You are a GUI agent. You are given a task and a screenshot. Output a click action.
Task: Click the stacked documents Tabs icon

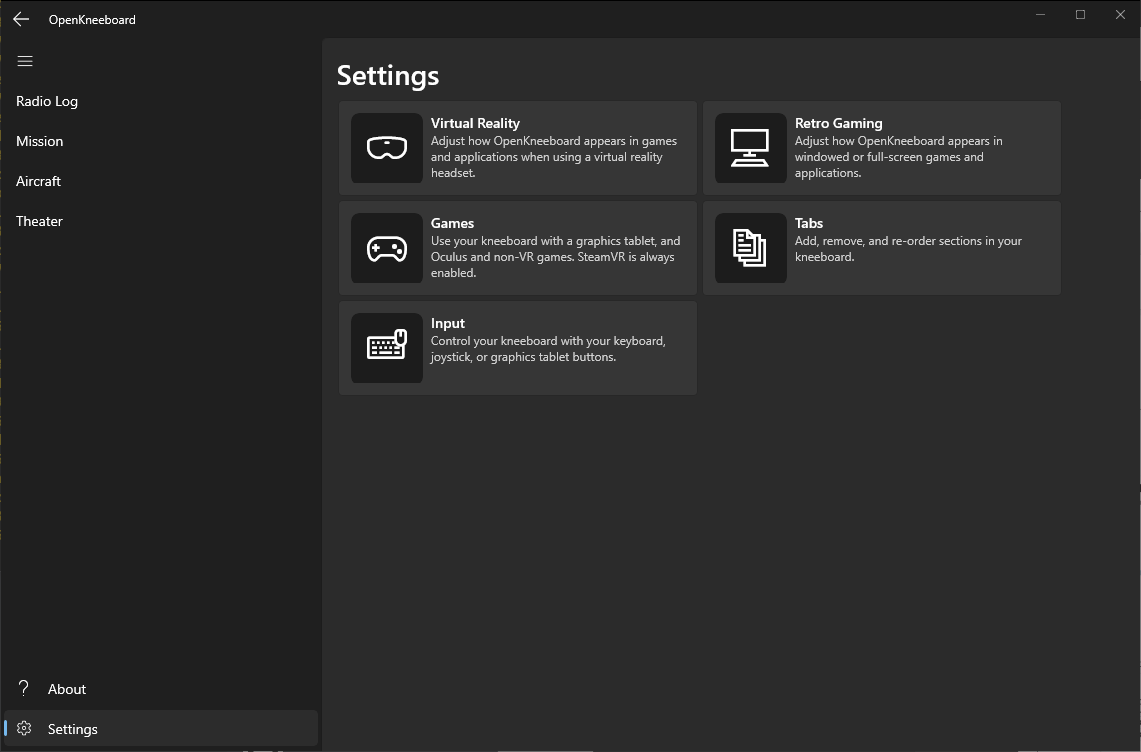click(x=750, y=248)
